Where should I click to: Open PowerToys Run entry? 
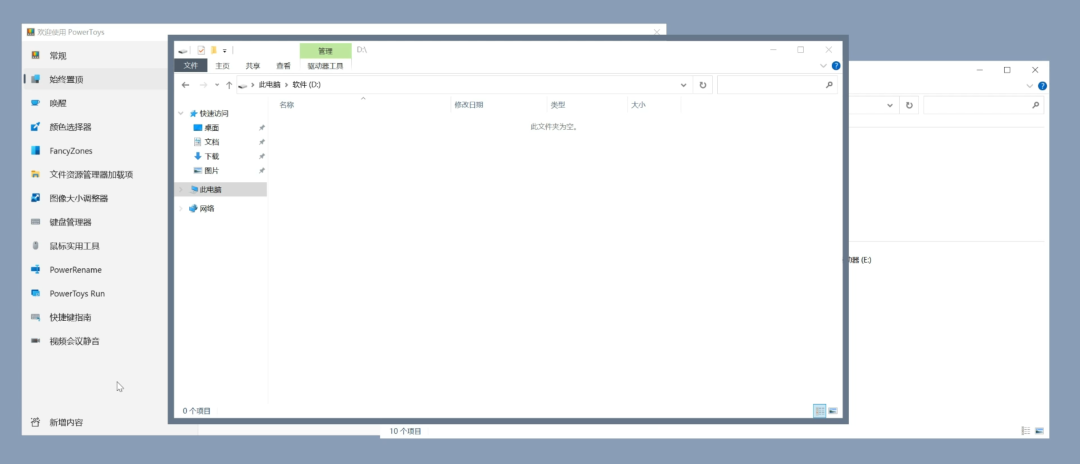[77, 294]
